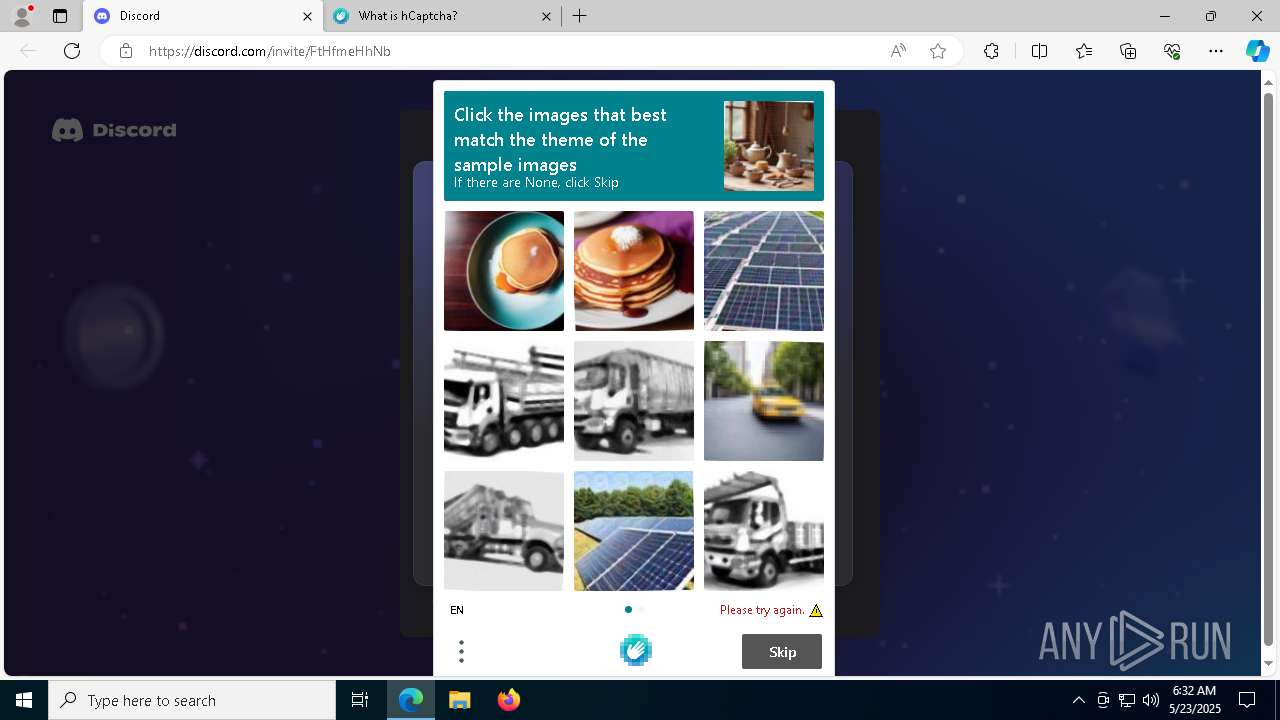Screen dimensions: 1280x720
Task: Select sketched cargo truck center image
Action: pos(634,401)
